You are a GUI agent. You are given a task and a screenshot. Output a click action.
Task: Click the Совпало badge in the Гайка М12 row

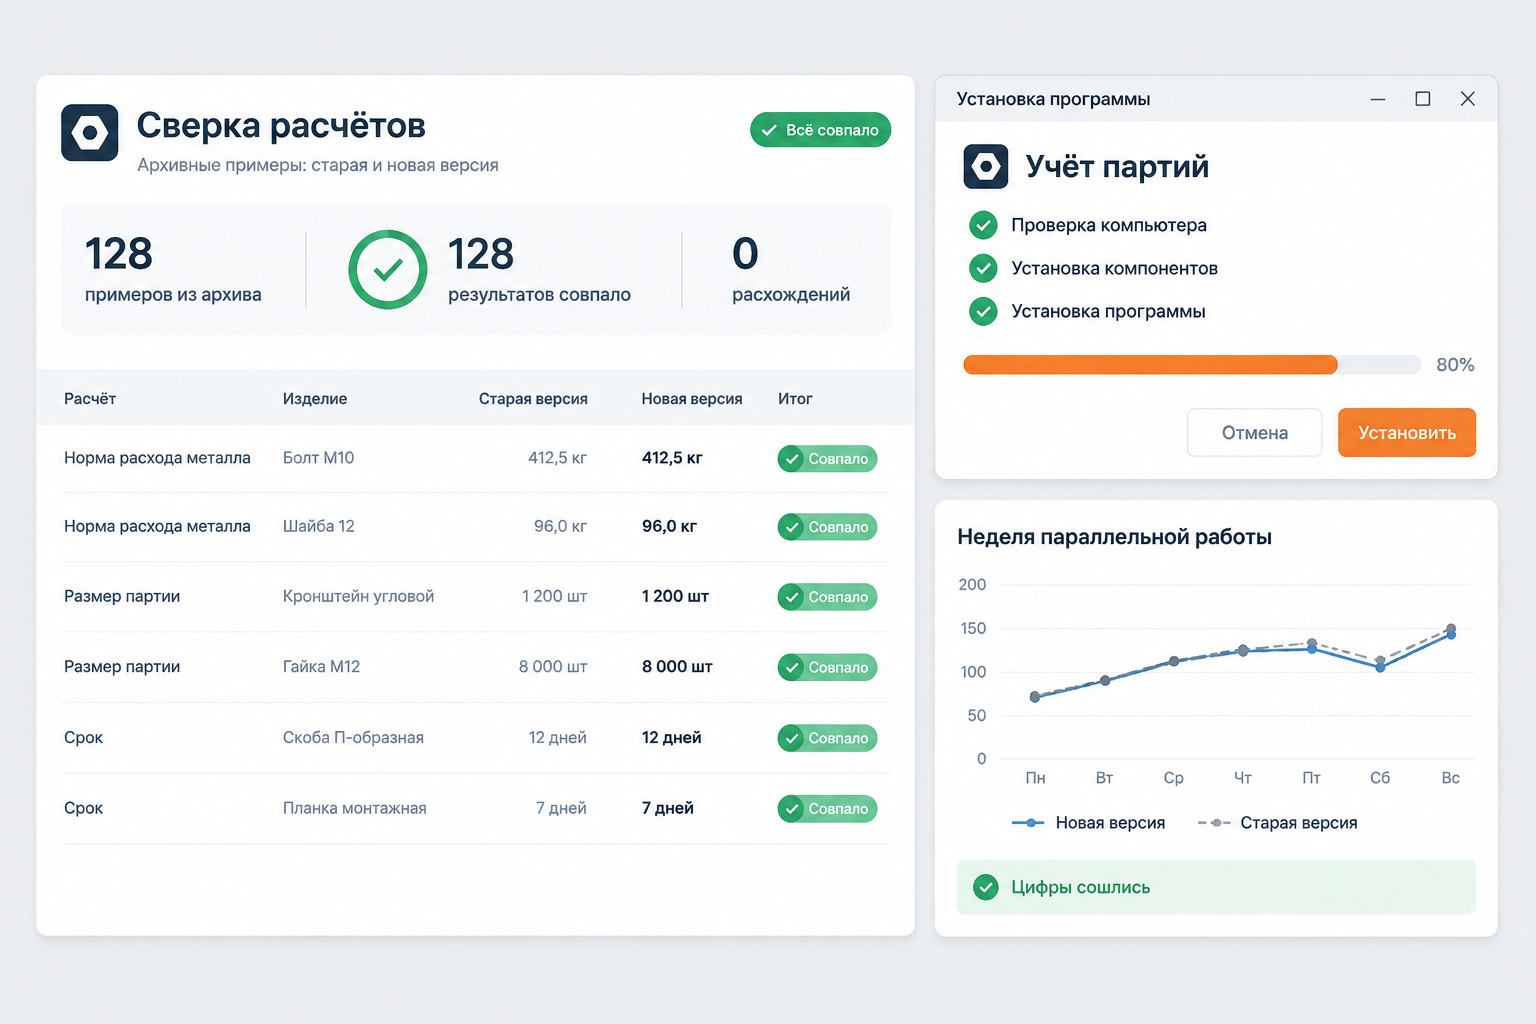tap(827, 667)
